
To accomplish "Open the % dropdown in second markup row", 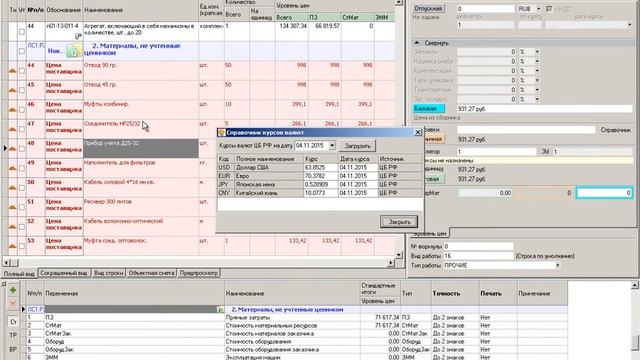I will (537, 61).
